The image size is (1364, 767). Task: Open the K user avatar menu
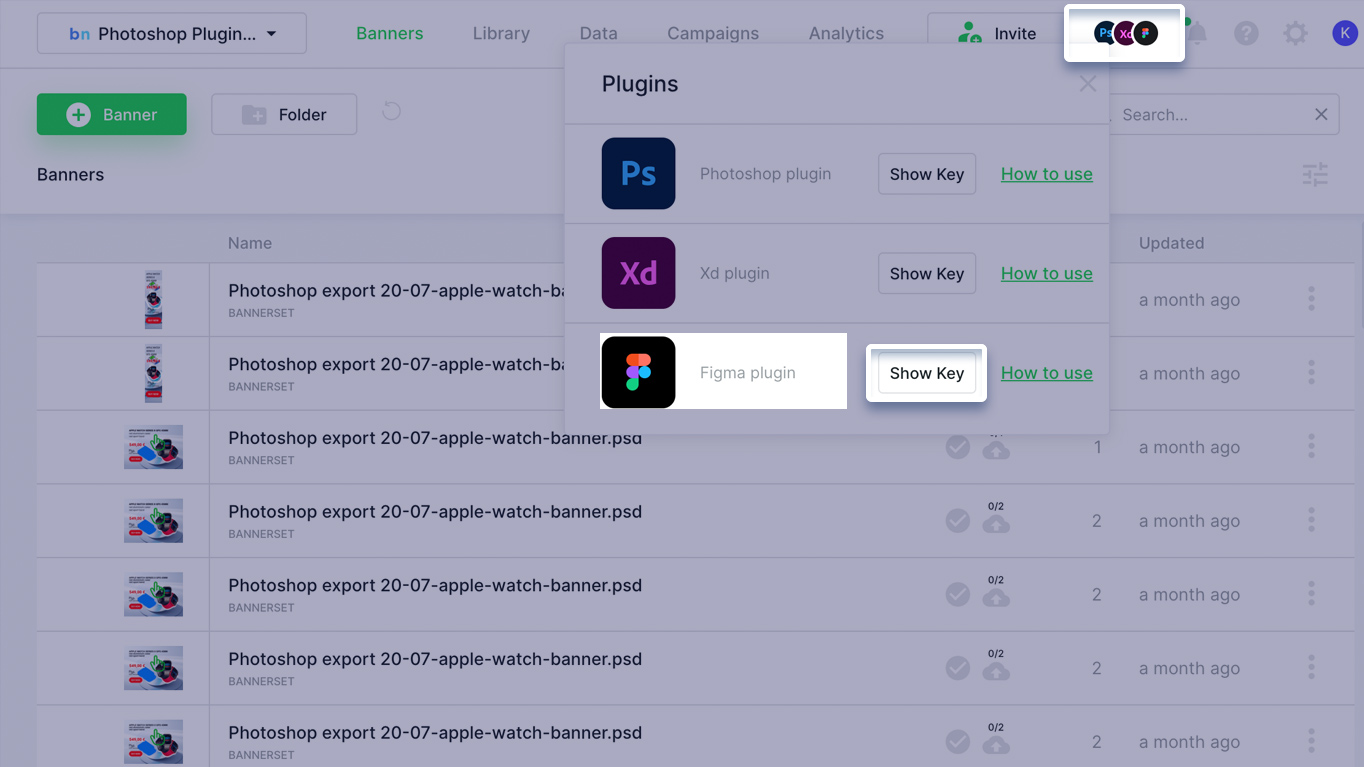click(1345, 34)
